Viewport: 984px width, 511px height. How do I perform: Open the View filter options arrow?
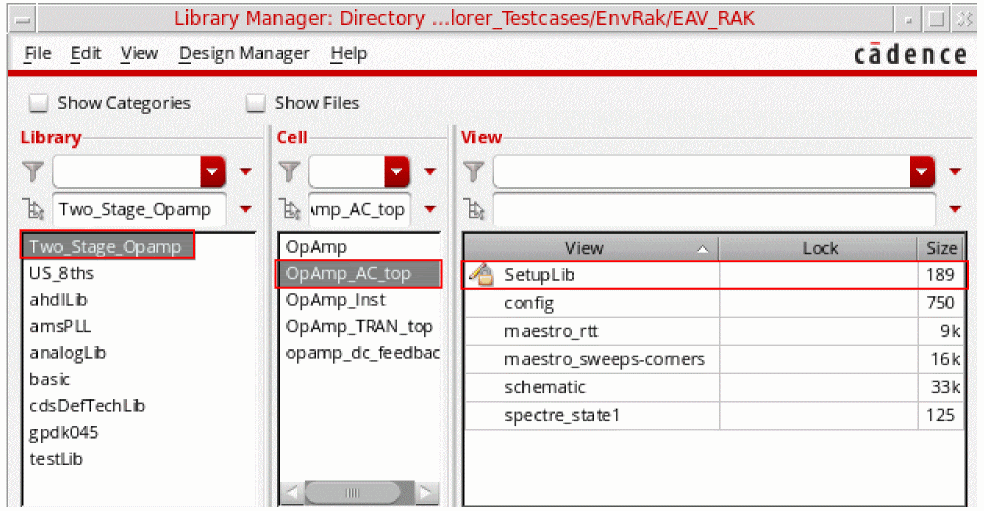click(x=955, y=171)
